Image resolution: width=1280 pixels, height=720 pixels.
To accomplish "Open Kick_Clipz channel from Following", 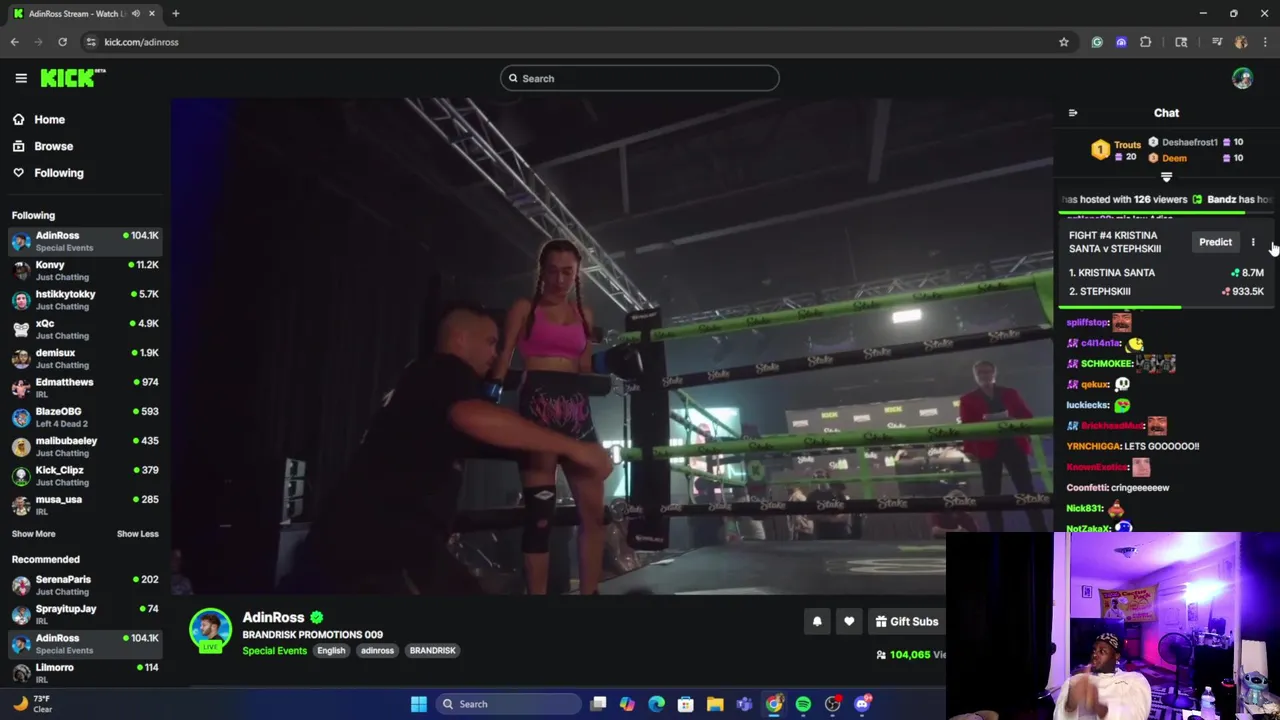I will (85, 476).
